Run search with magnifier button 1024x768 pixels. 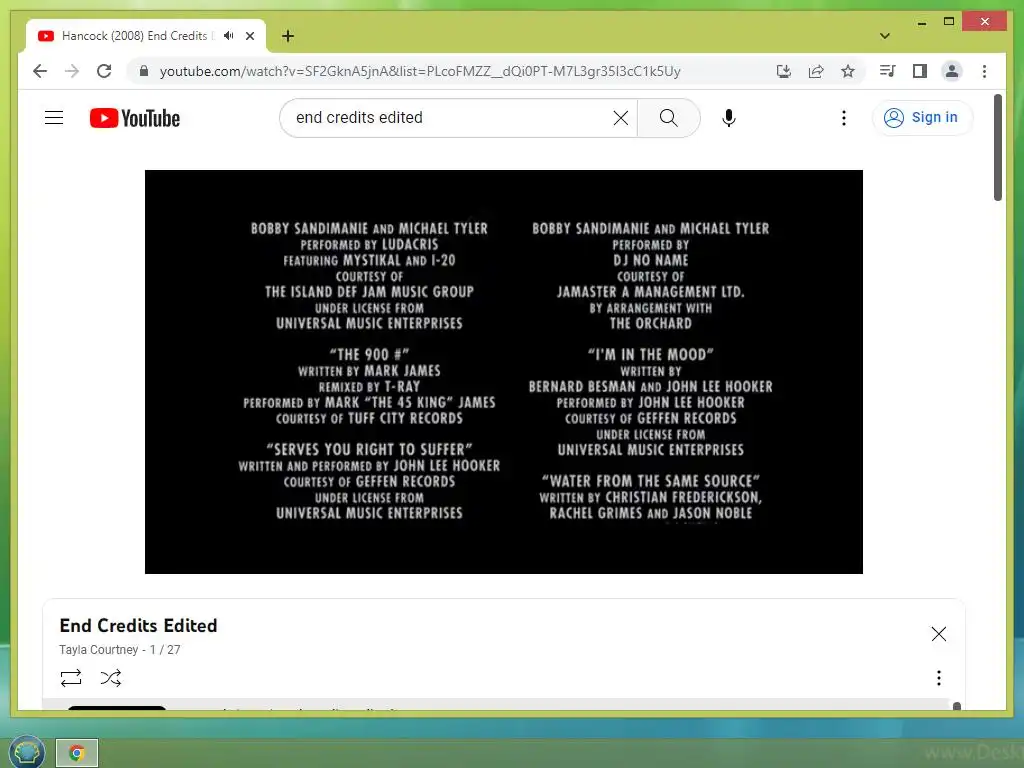pos(669,118)
